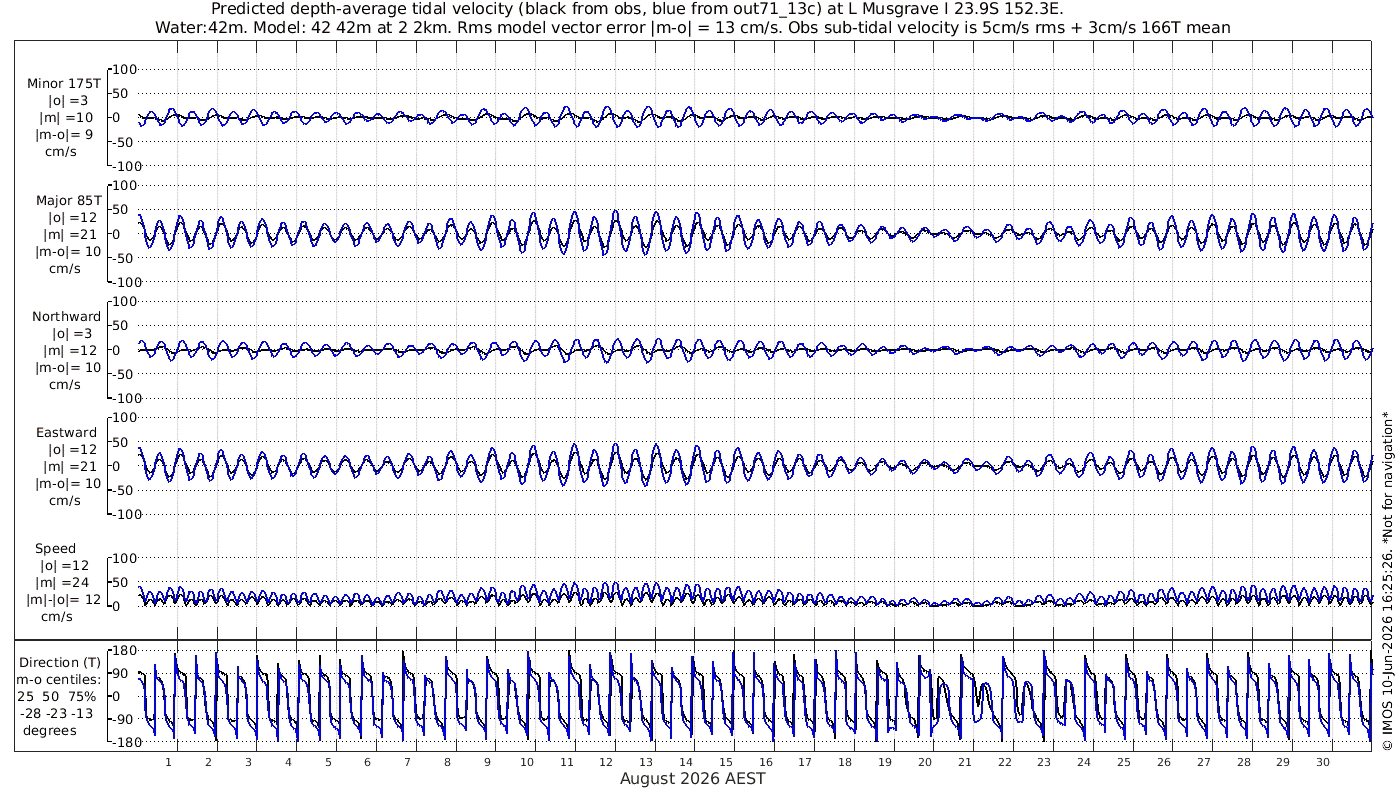
Task: Click day 1 tick on time axis
Action: click(x=168, y=762)
